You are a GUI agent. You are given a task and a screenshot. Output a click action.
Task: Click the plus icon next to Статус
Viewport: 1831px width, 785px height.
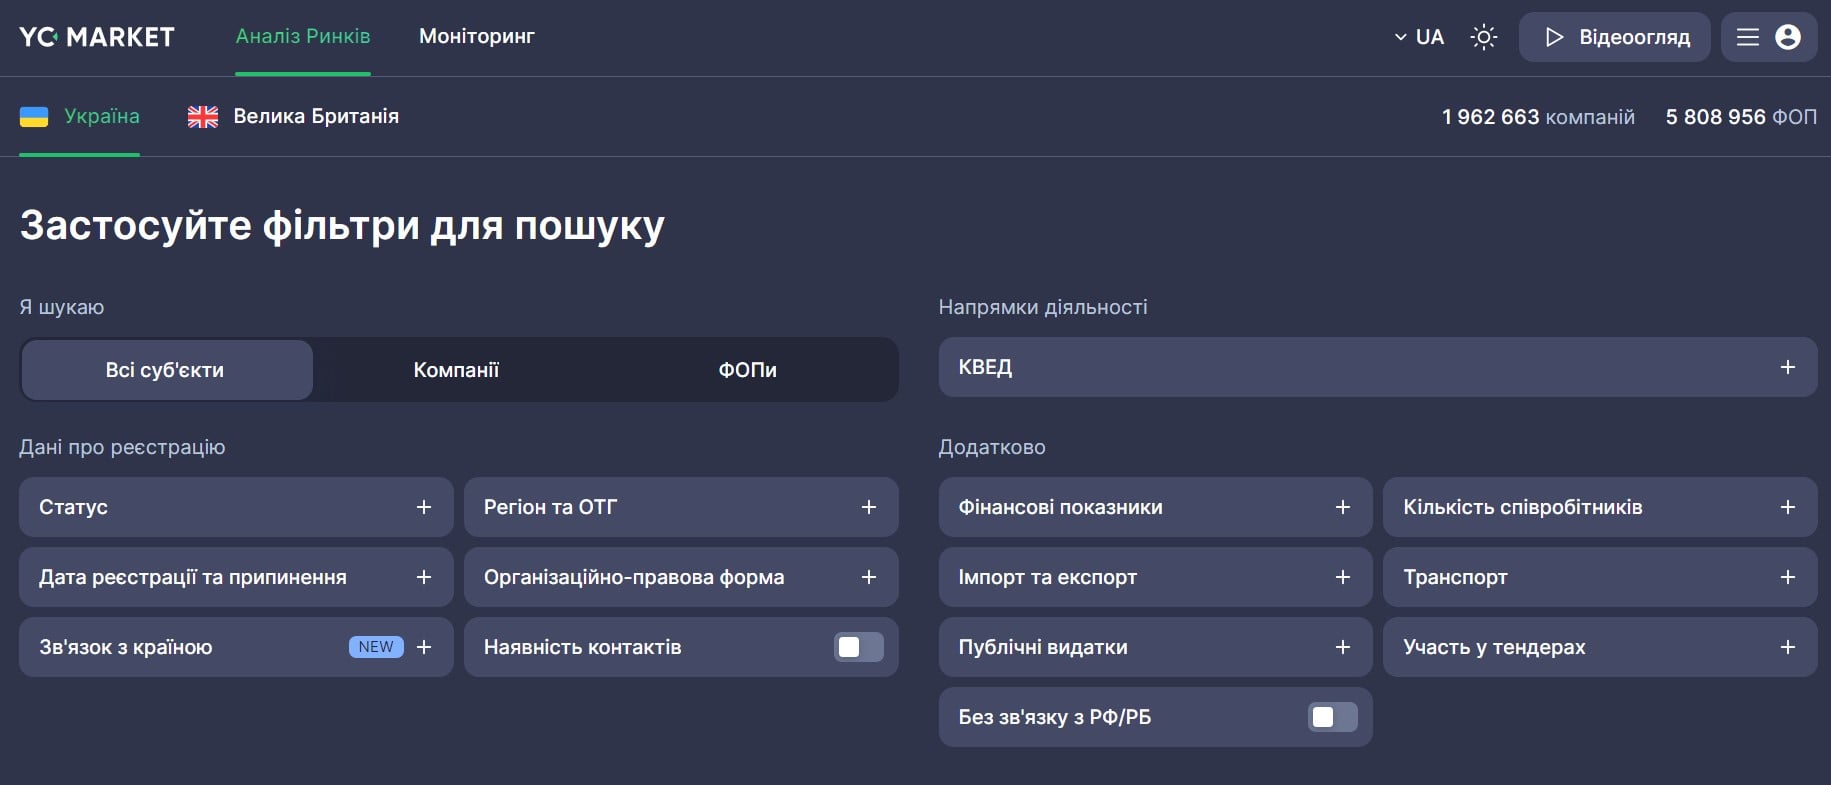[424, 507]
